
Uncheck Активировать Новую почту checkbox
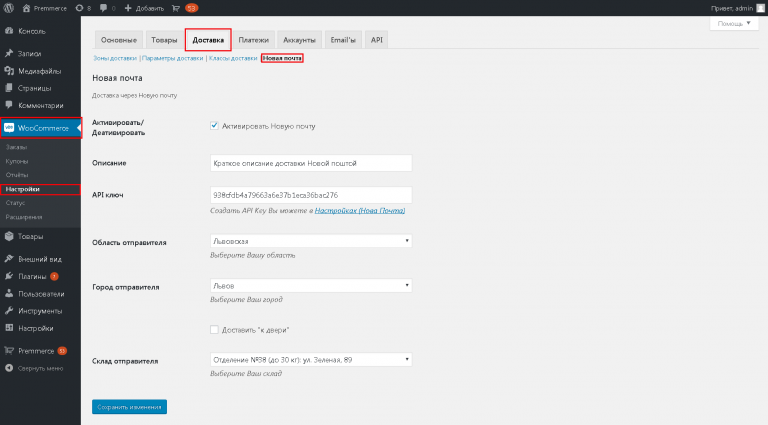214,126
